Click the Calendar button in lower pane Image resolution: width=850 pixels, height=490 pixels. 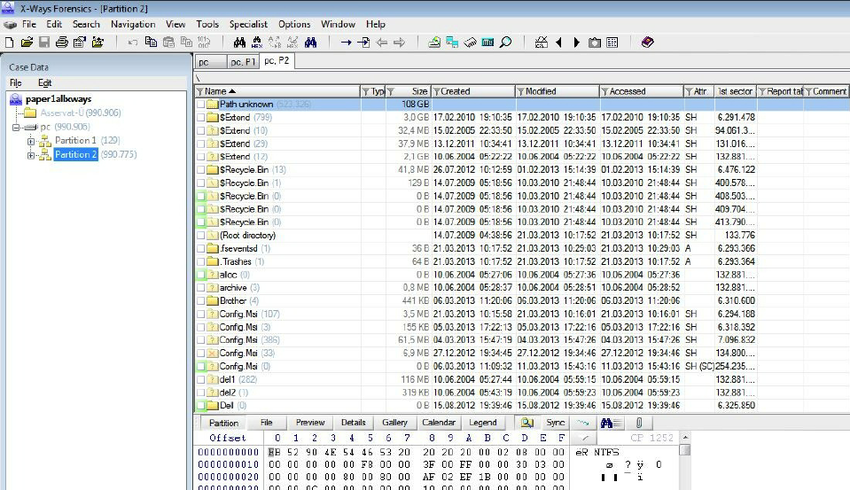tap(439, 422)
